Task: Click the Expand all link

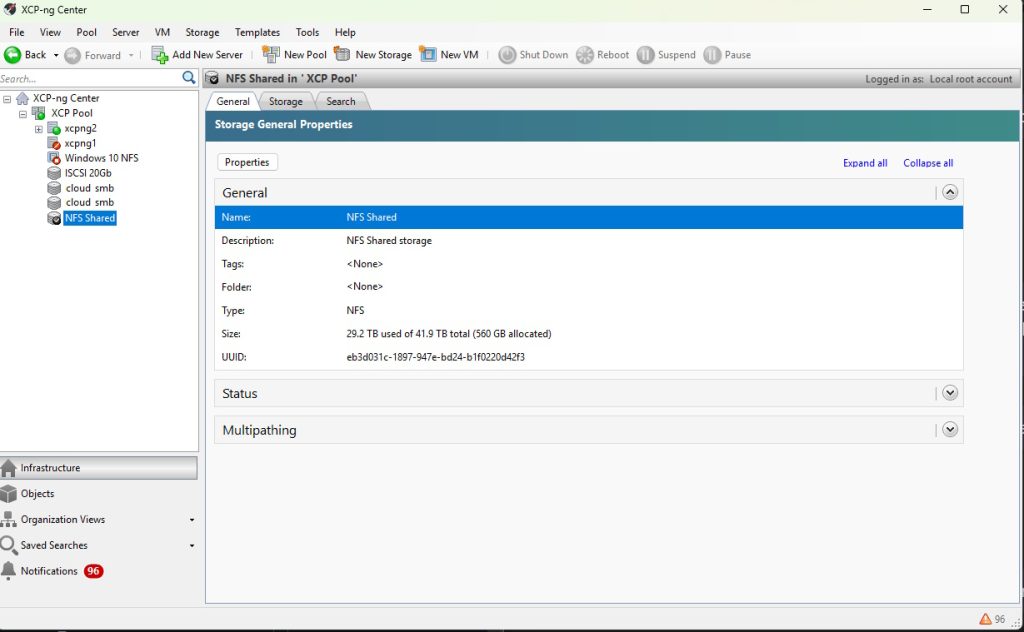Action: coord(865,163)
